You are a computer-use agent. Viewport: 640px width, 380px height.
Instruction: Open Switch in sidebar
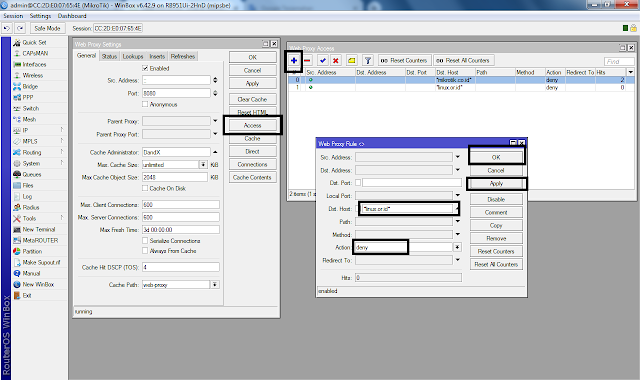coord(31,109)
